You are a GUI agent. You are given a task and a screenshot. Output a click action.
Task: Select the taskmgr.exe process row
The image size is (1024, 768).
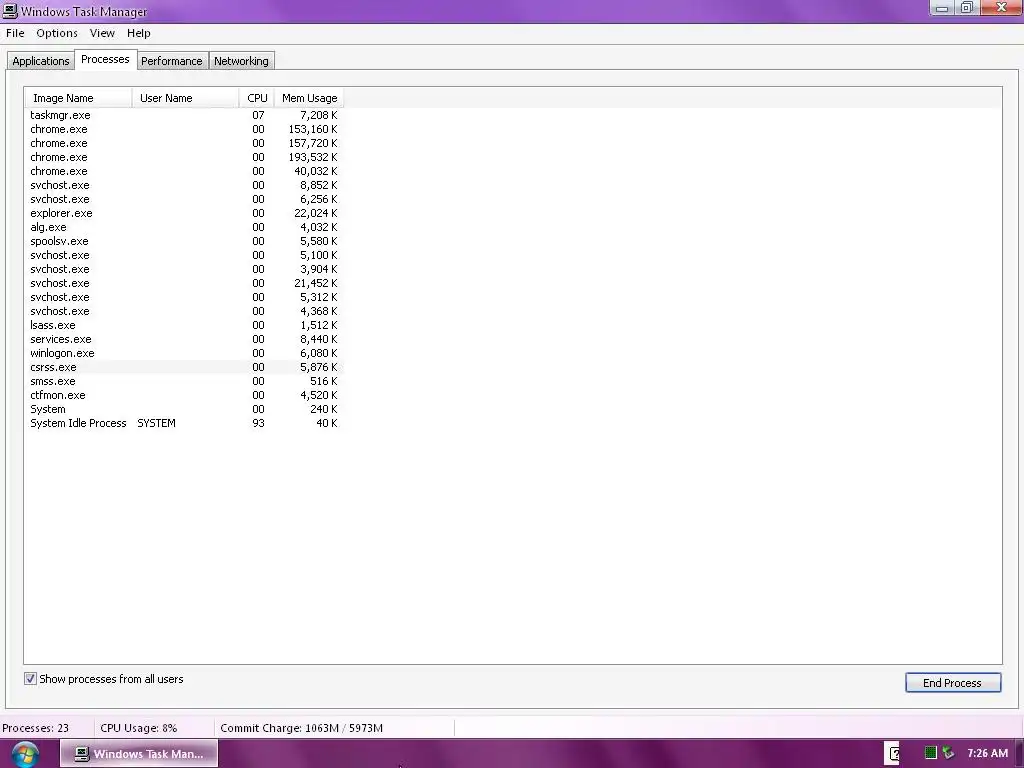(x=184, y=115)
